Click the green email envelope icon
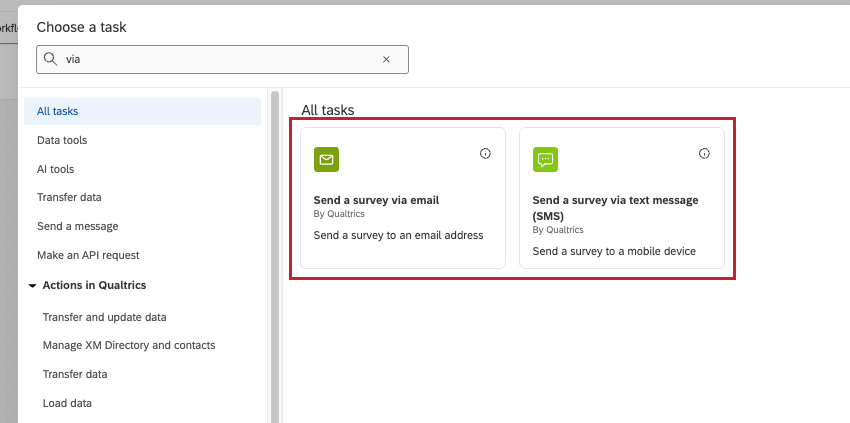Screen dimensions: 850x423 pos(326,159)
